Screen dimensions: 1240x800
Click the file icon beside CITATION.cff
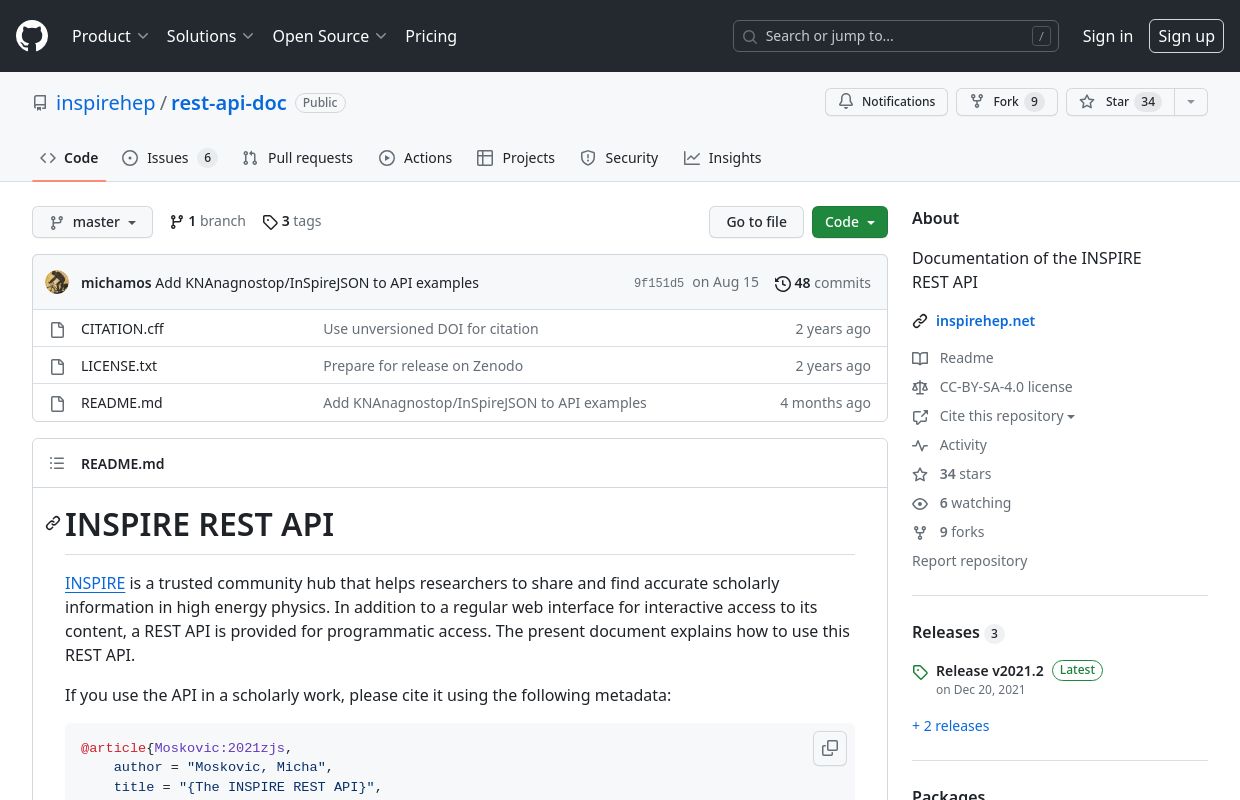(57, 329)
